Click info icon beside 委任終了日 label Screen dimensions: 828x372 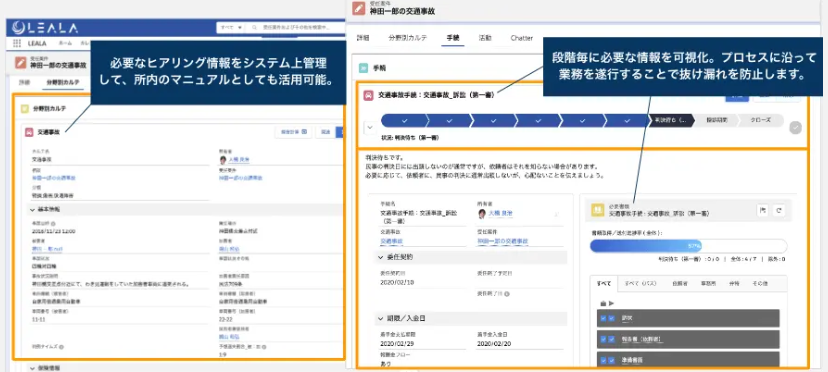click(507, 293)
